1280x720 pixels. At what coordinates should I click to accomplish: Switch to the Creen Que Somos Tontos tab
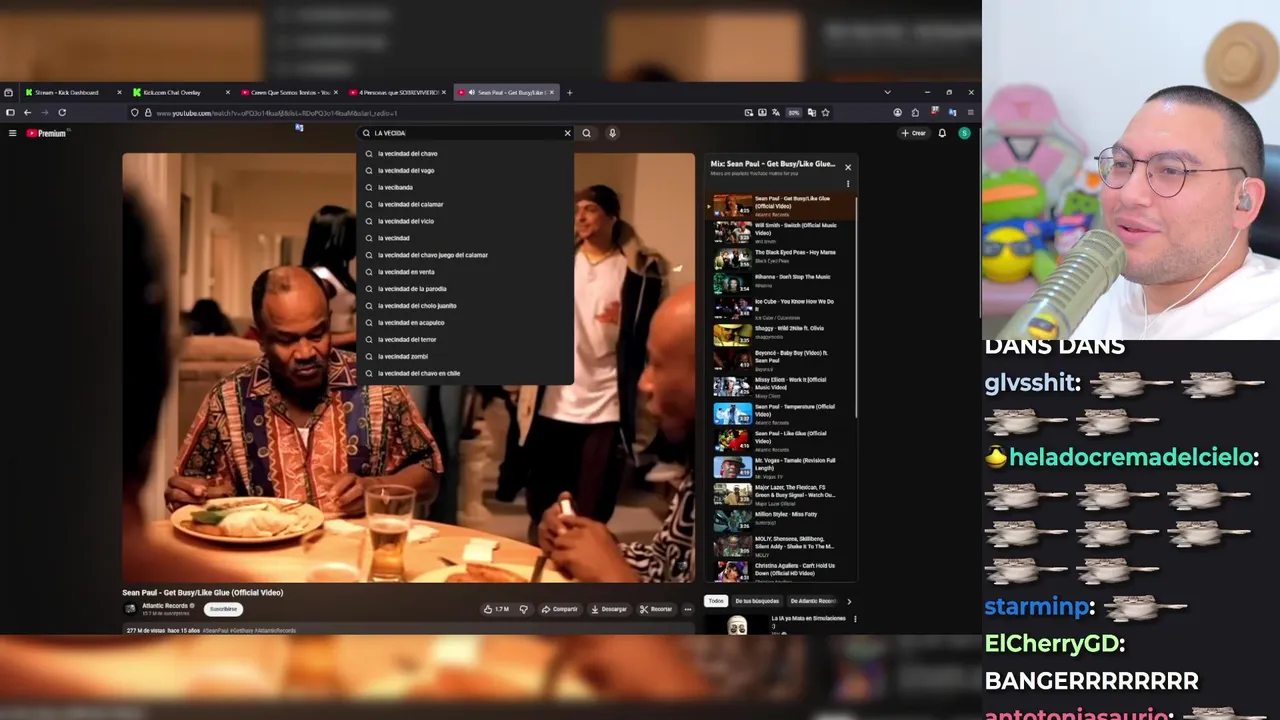click(x=289, y=92)
